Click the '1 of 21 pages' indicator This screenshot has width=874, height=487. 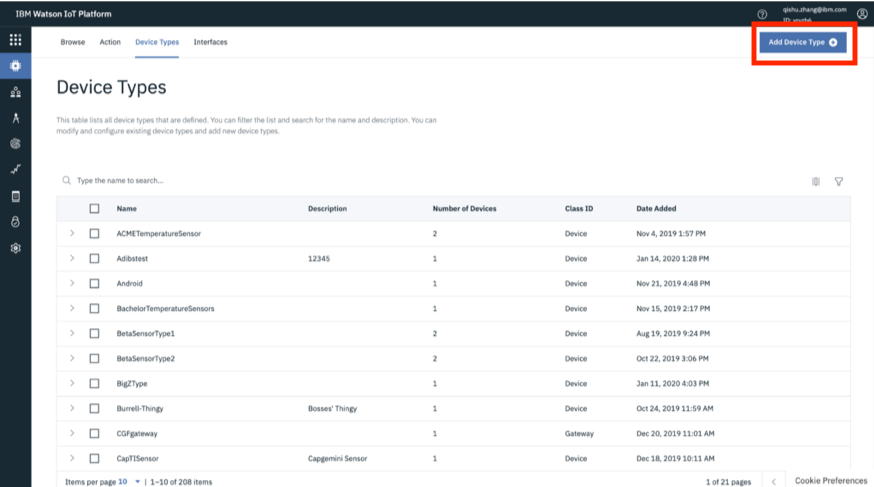(x=728, y=482)
